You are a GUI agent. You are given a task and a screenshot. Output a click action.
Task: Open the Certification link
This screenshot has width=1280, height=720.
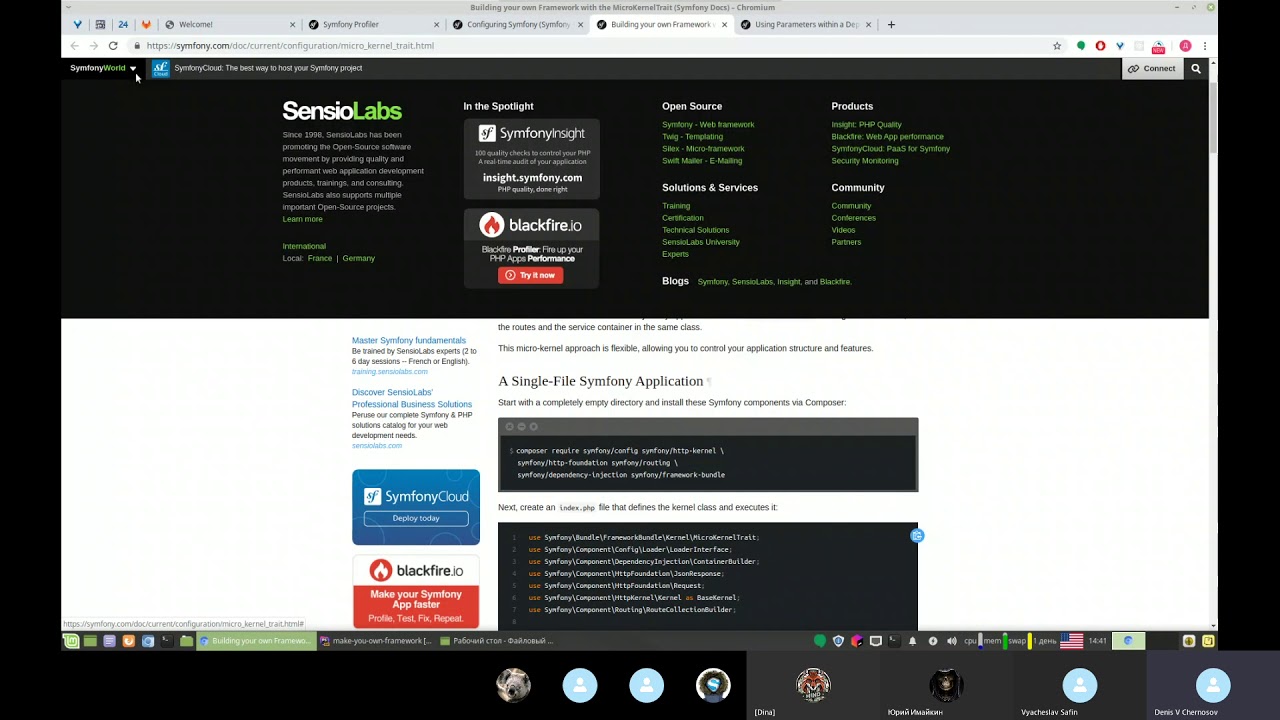682,217
